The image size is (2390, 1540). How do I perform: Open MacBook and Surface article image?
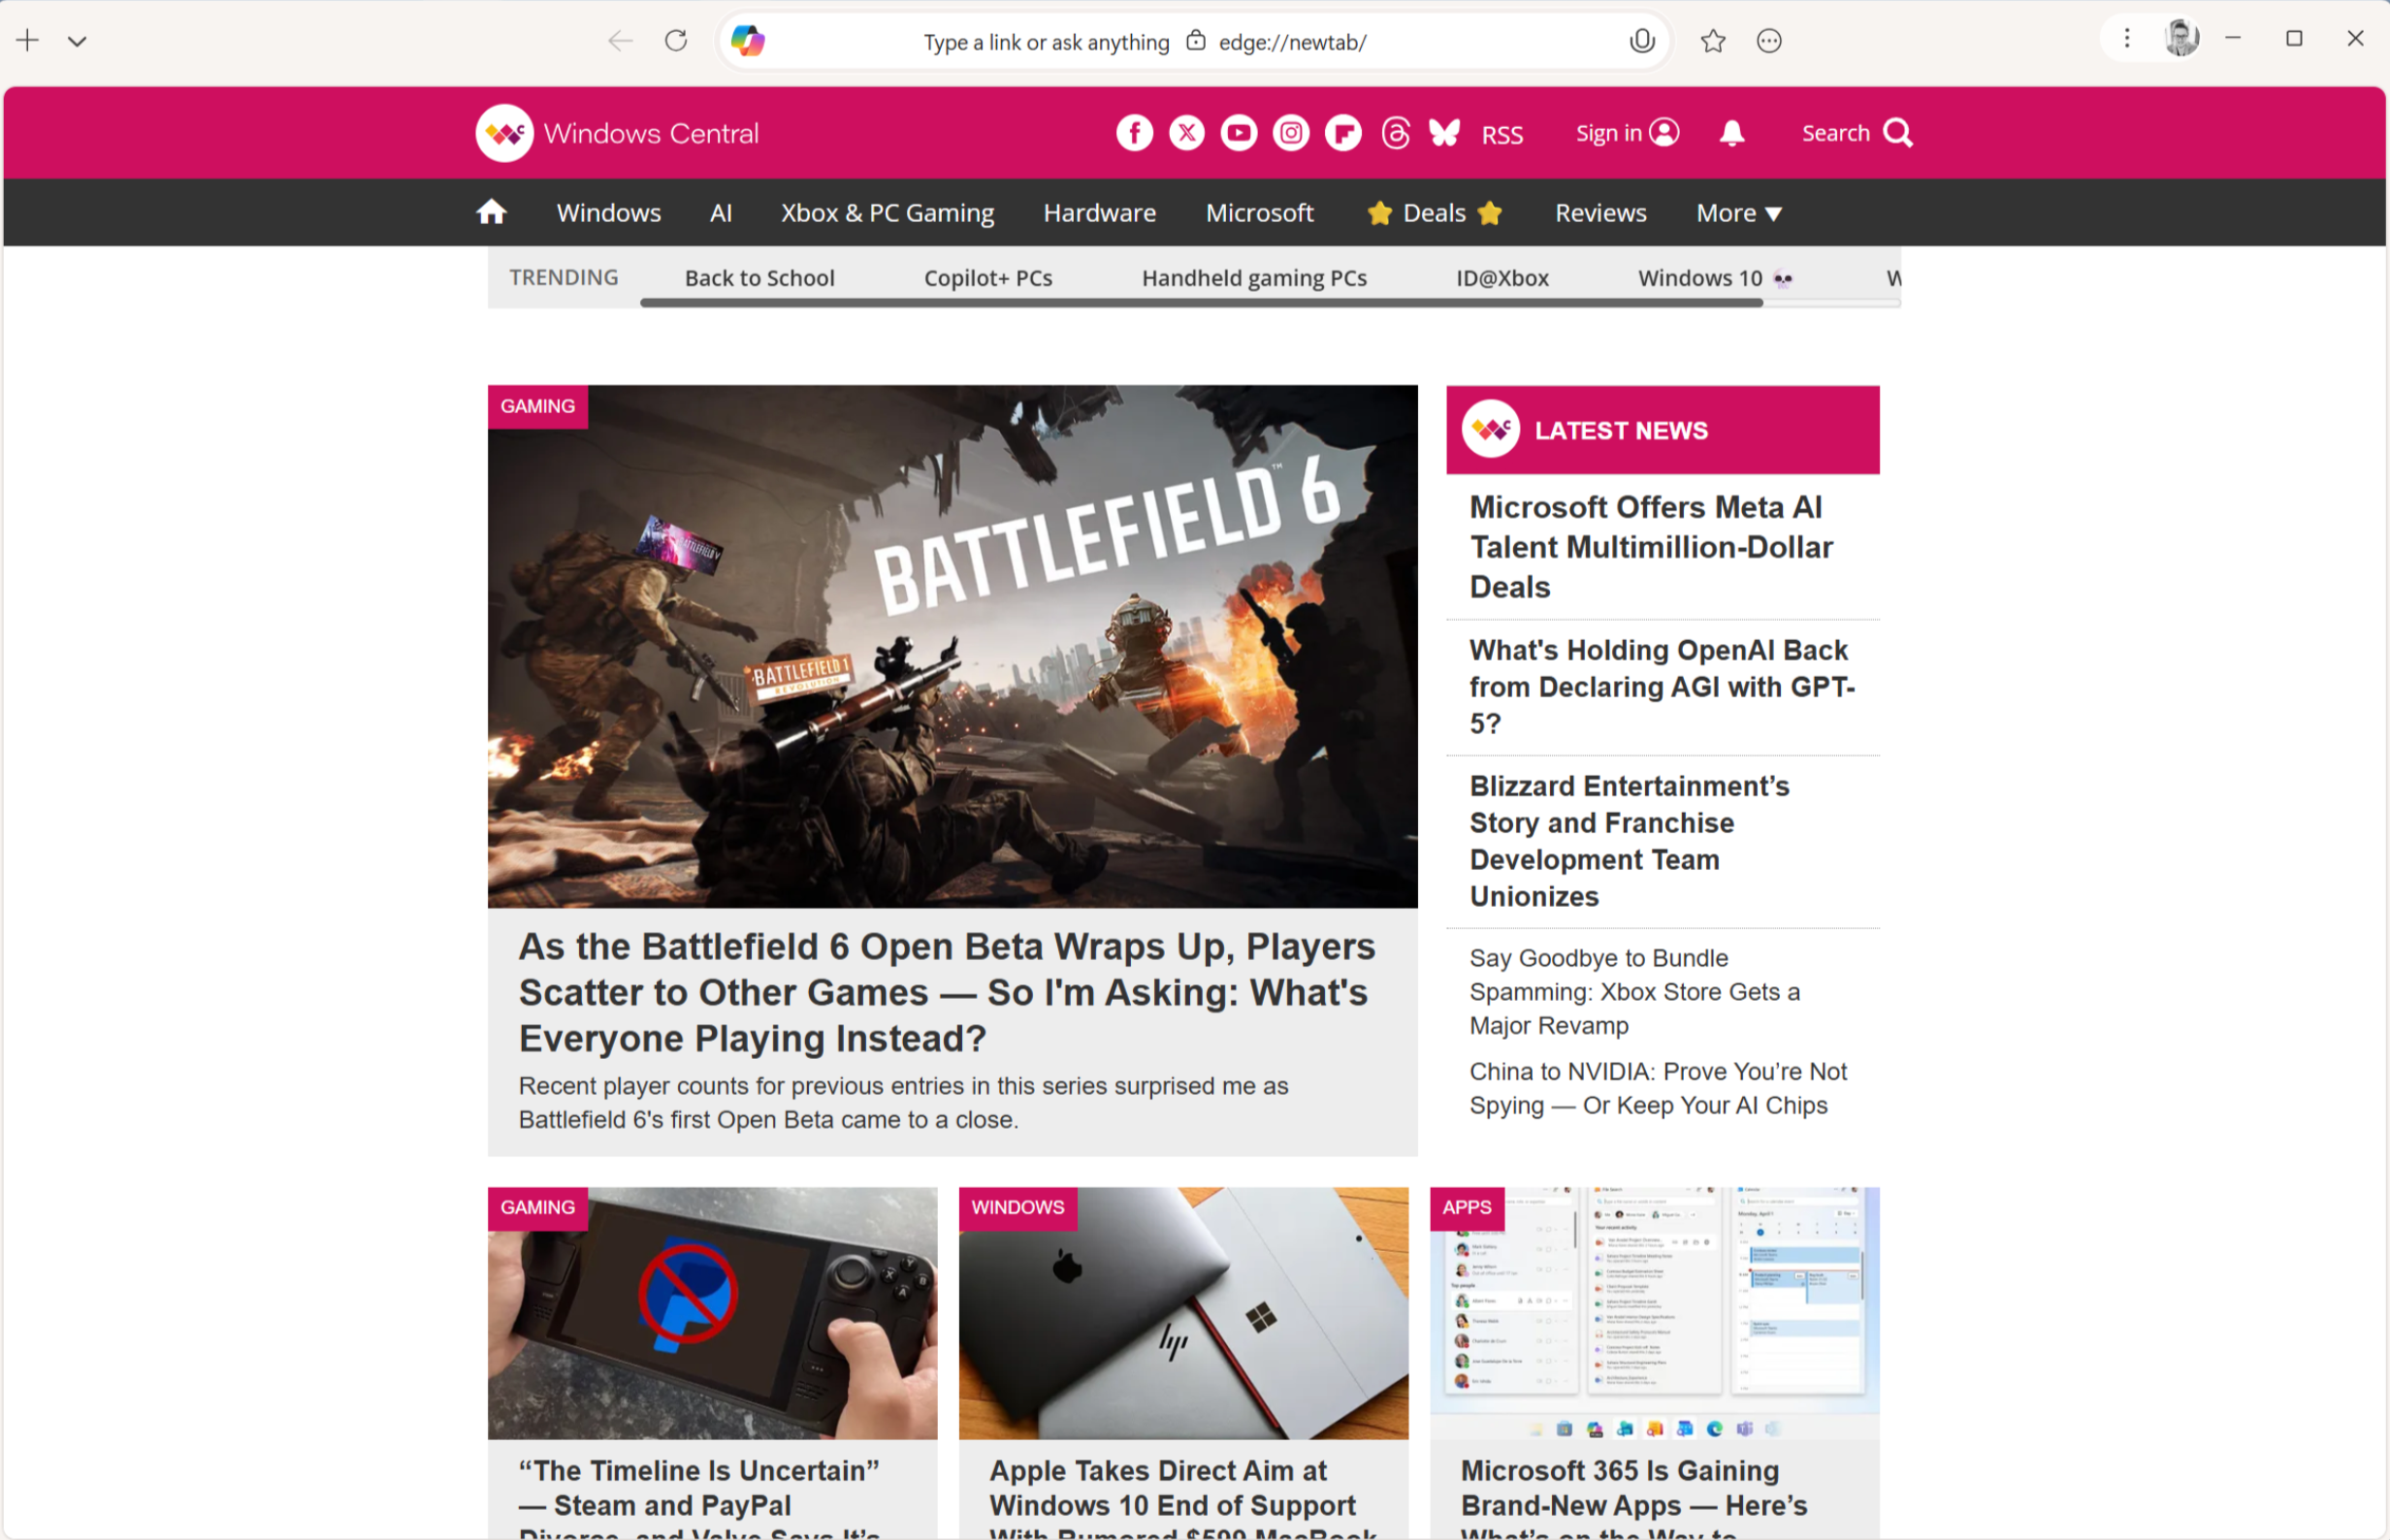point(1183,1314)
